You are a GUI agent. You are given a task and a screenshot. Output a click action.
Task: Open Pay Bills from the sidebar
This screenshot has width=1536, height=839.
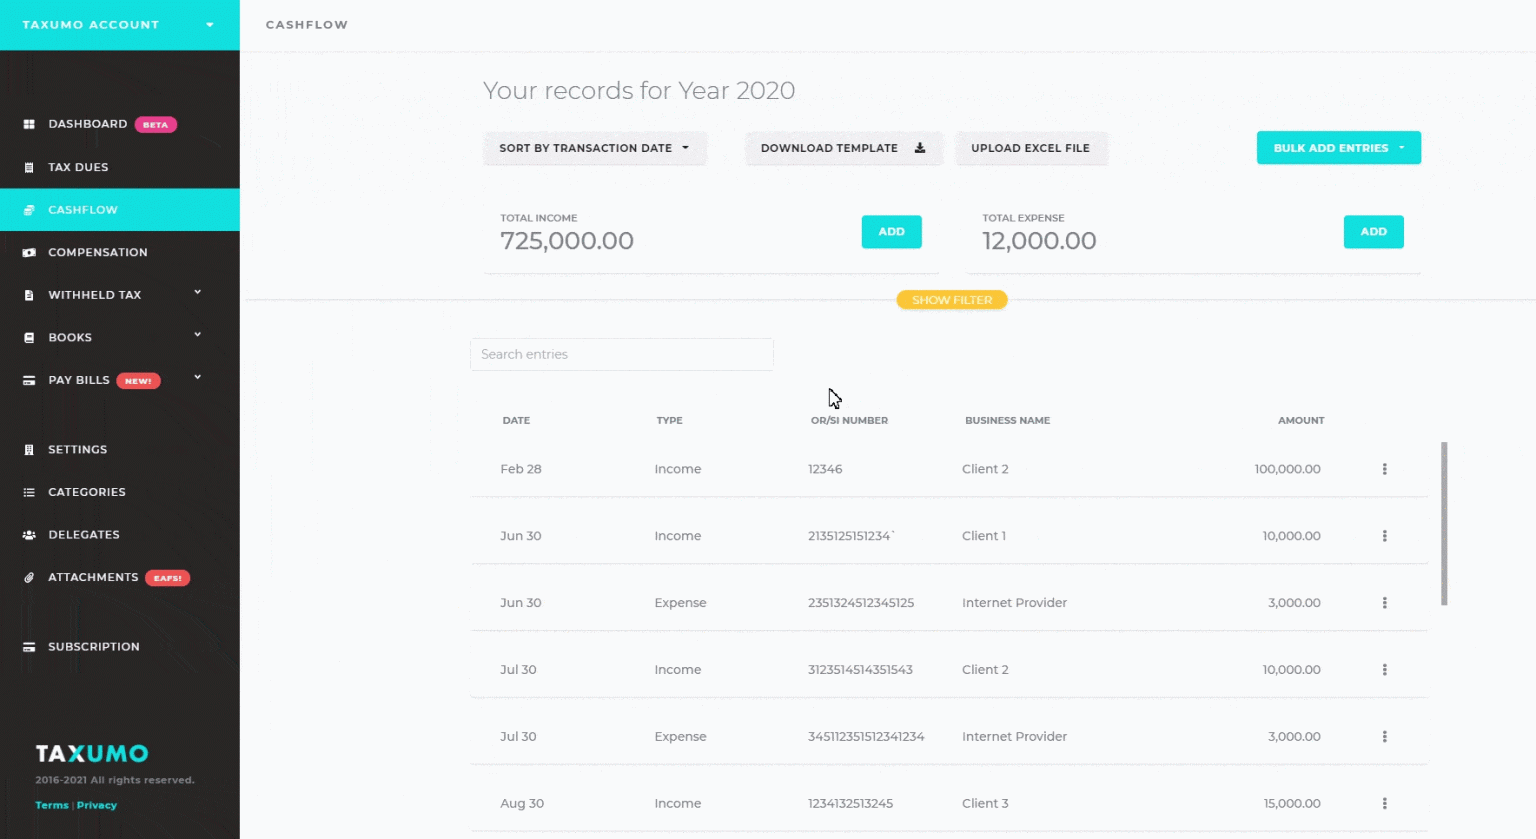point(30,380)
